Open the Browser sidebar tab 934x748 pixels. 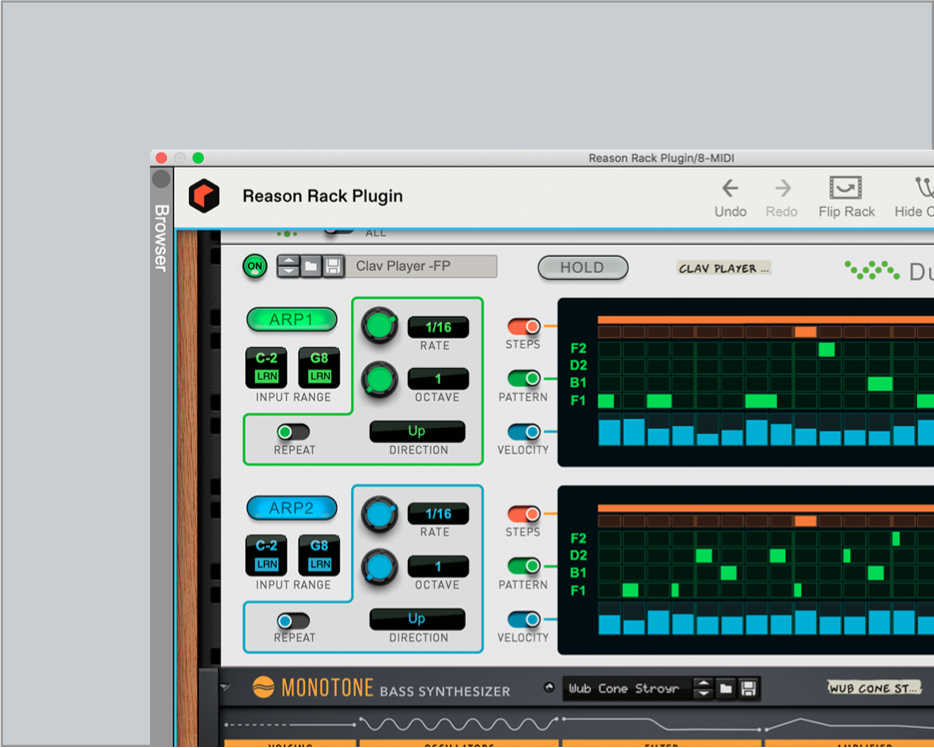point(161,238)
